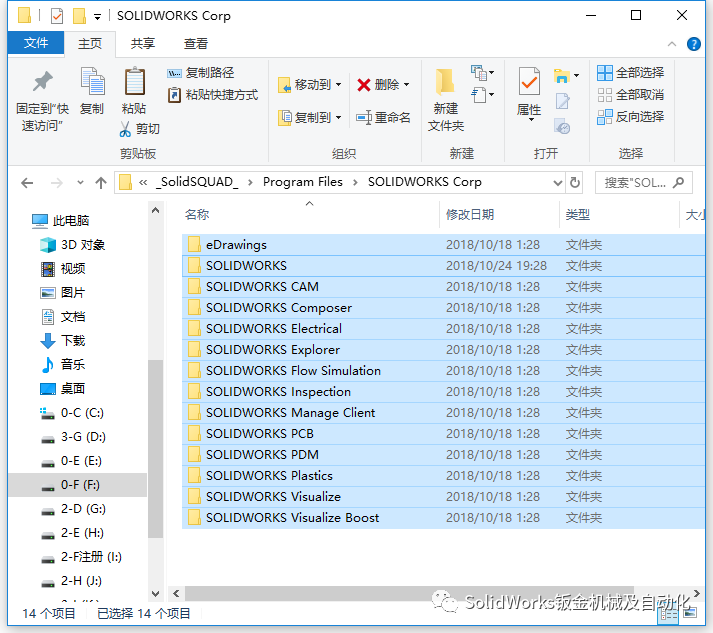Select 此电脑 (This PC) in sidebar

click(x=60, y=221)
